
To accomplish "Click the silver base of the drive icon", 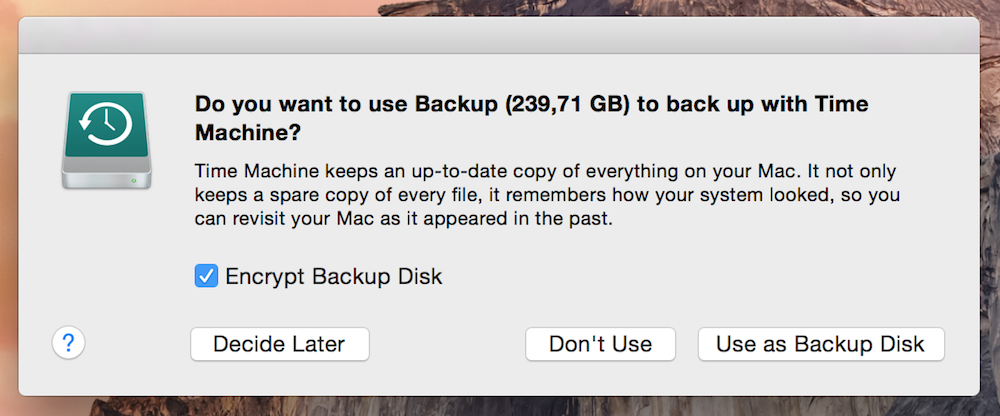I will click(x=107, y=174).
